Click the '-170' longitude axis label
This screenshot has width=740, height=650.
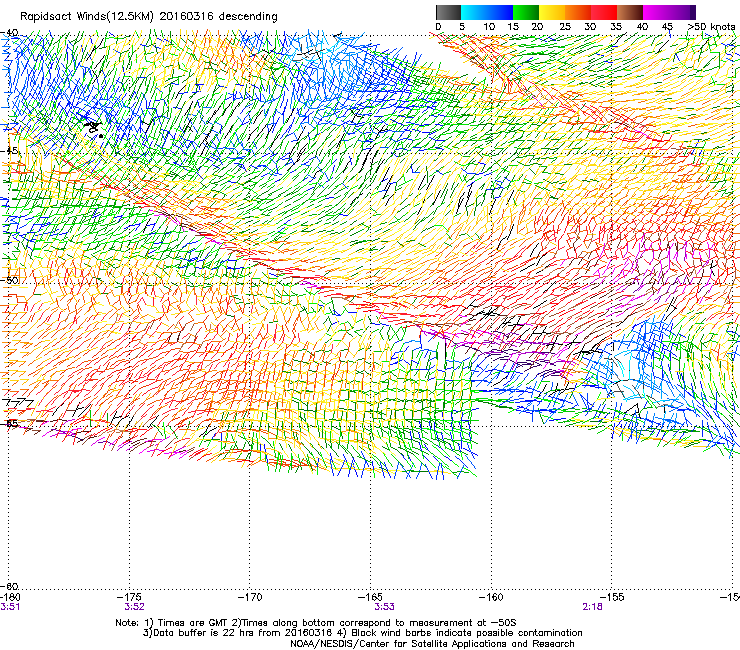[x=250, y=598]
